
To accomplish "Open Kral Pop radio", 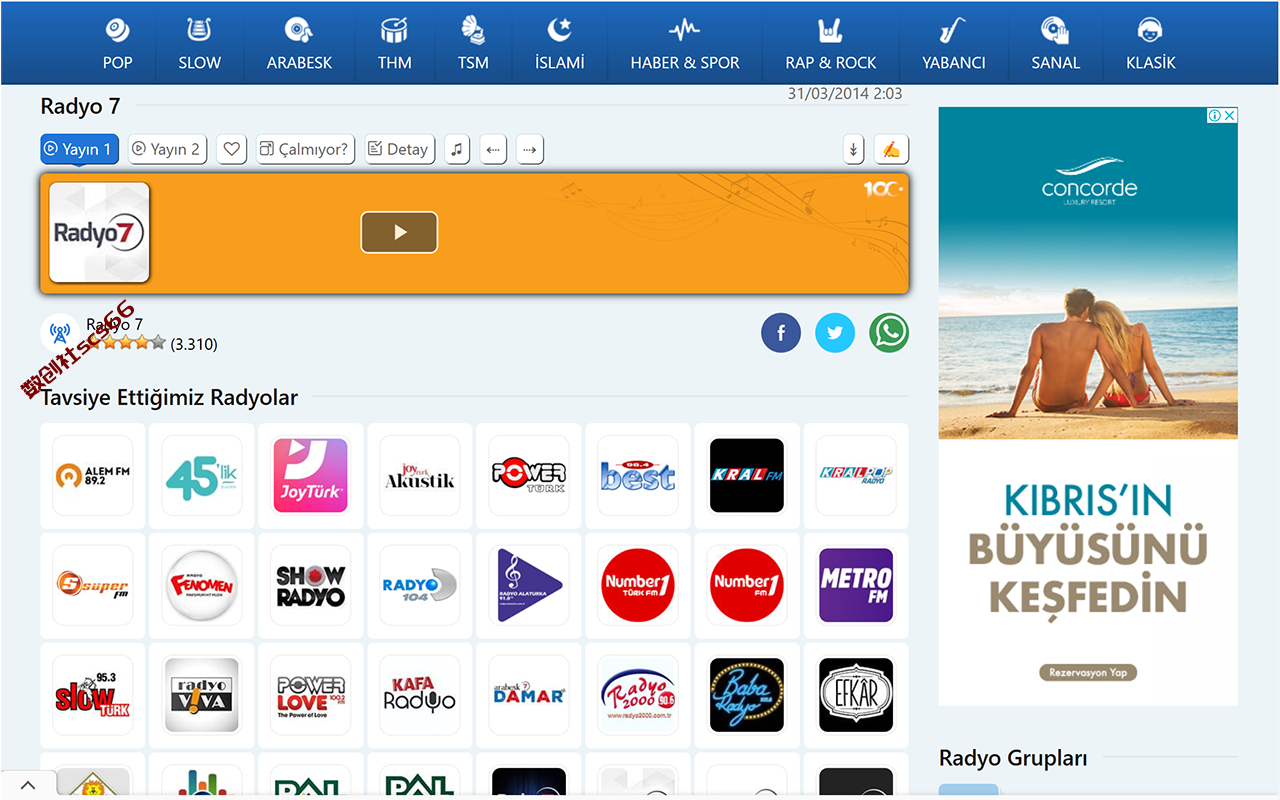I will 856,475.
